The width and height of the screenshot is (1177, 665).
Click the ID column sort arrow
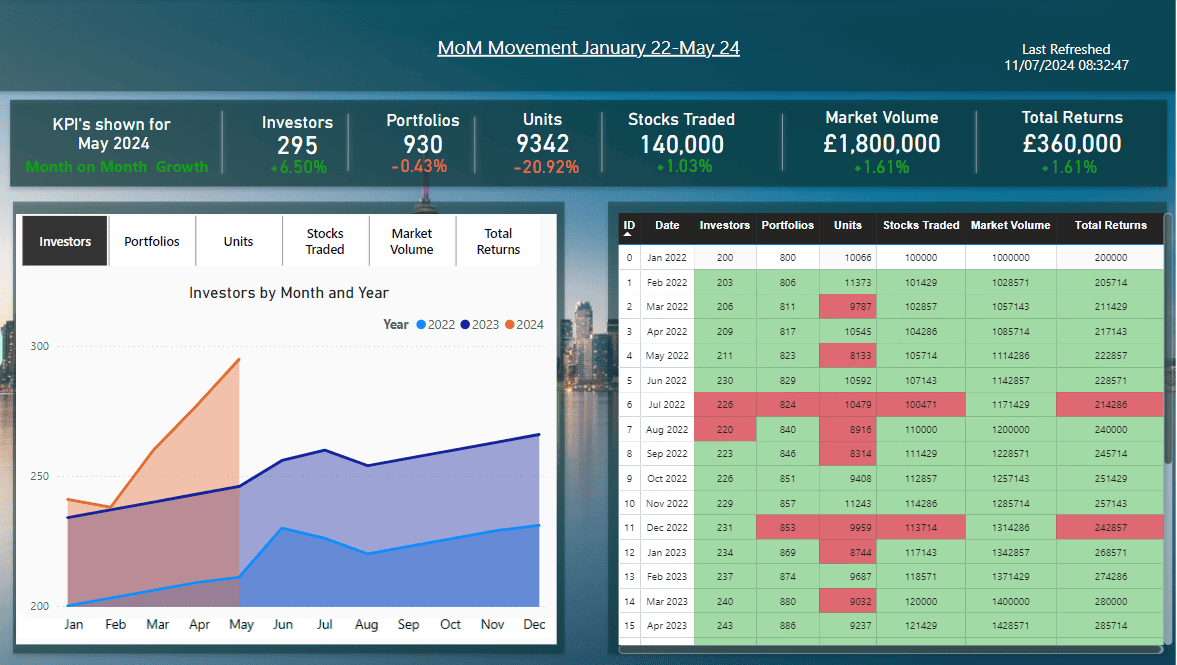629,236
